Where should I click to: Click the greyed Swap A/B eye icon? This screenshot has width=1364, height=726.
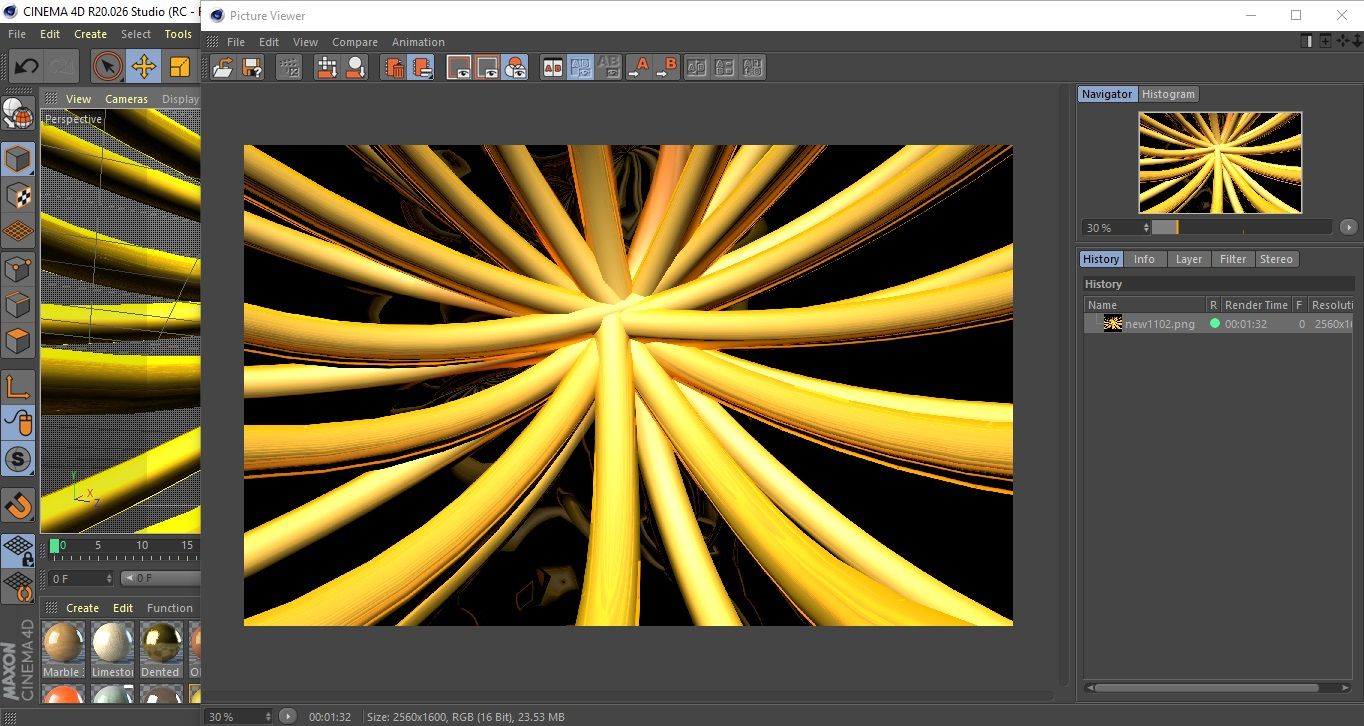[x=608, y=67]
